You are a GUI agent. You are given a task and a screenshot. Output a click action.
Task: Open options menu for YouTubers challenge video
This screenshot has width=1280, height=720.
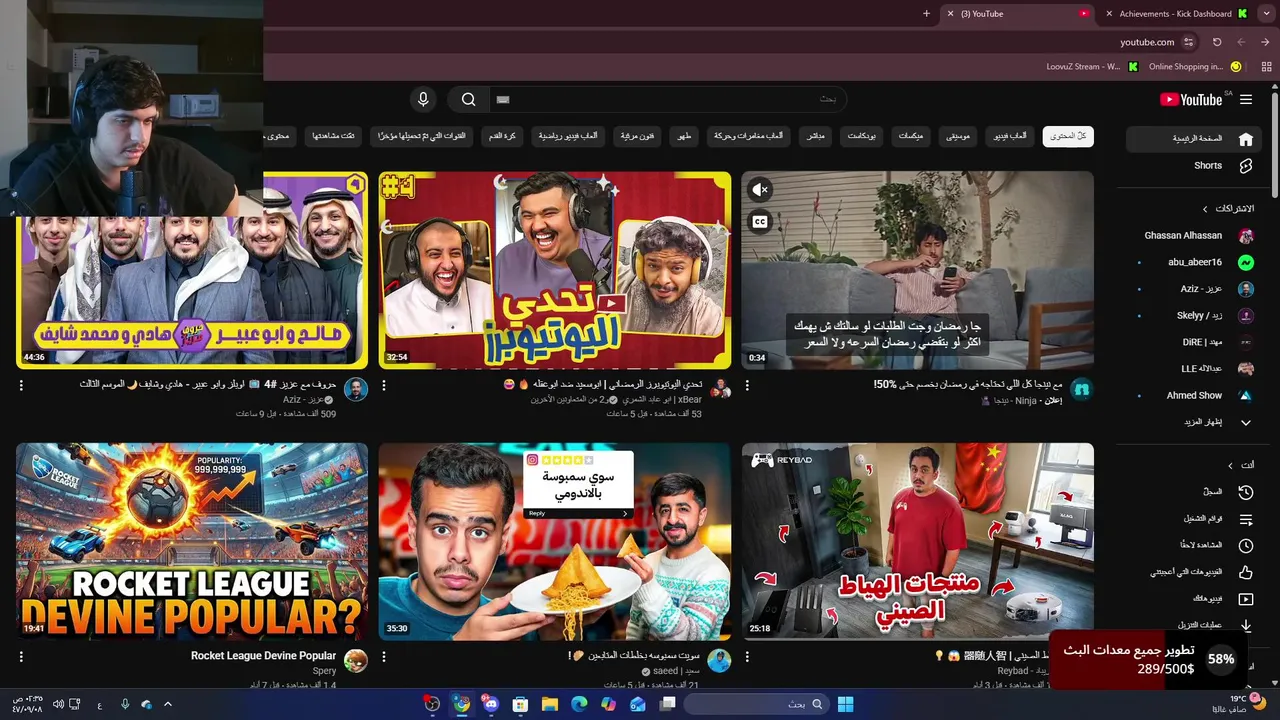coord(384,385)
